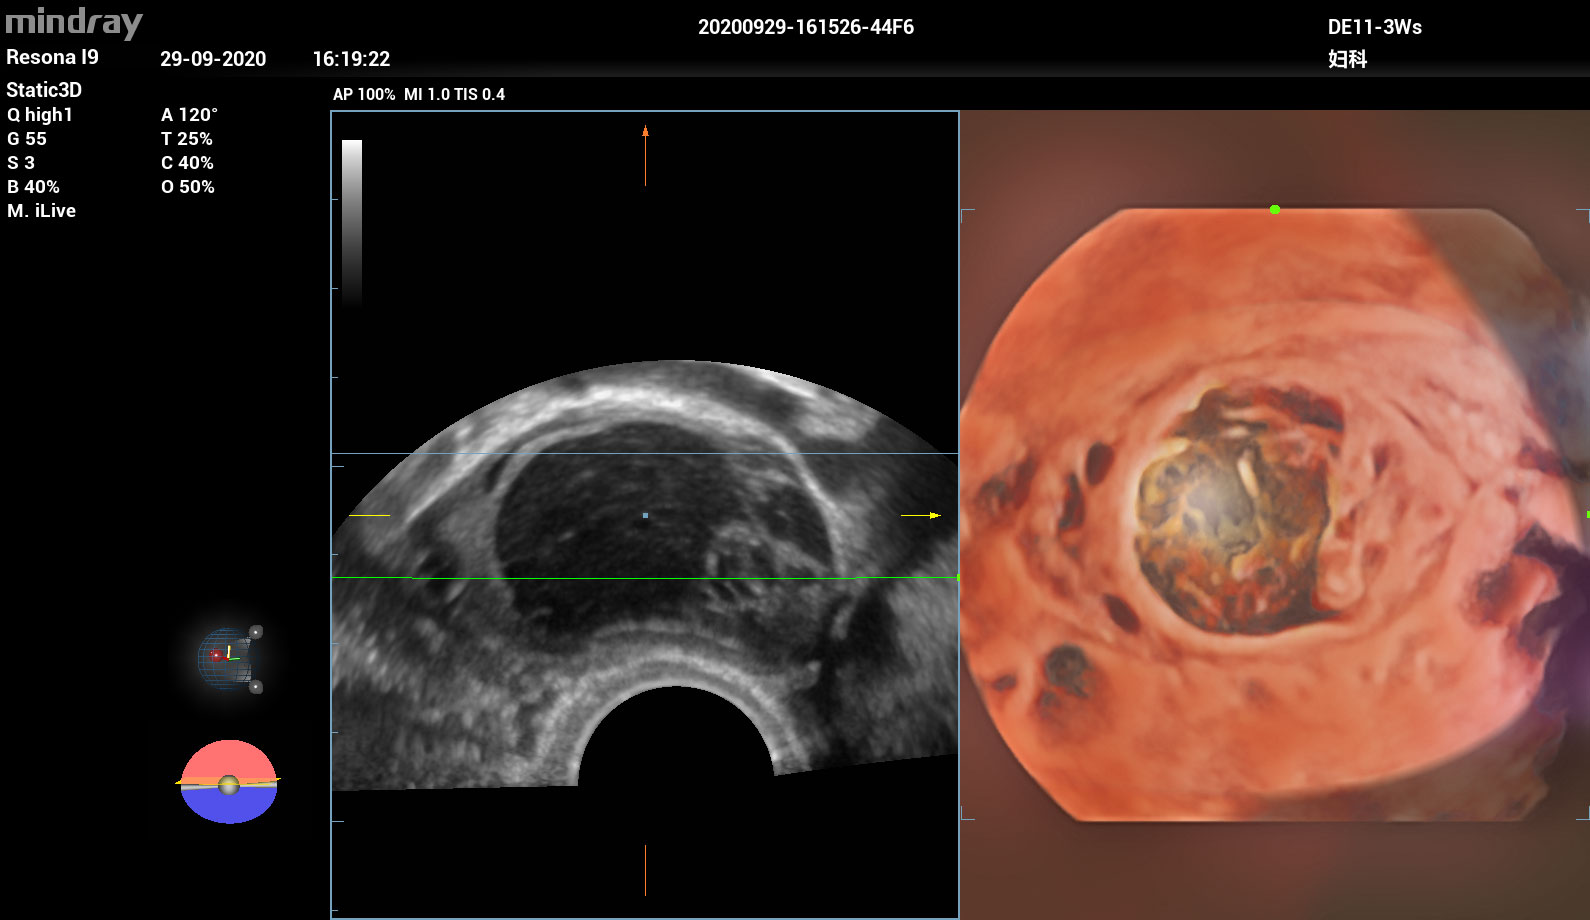Click the yellow right-pointing arrow marker
1590x920 pixels.
click(934, 515)
